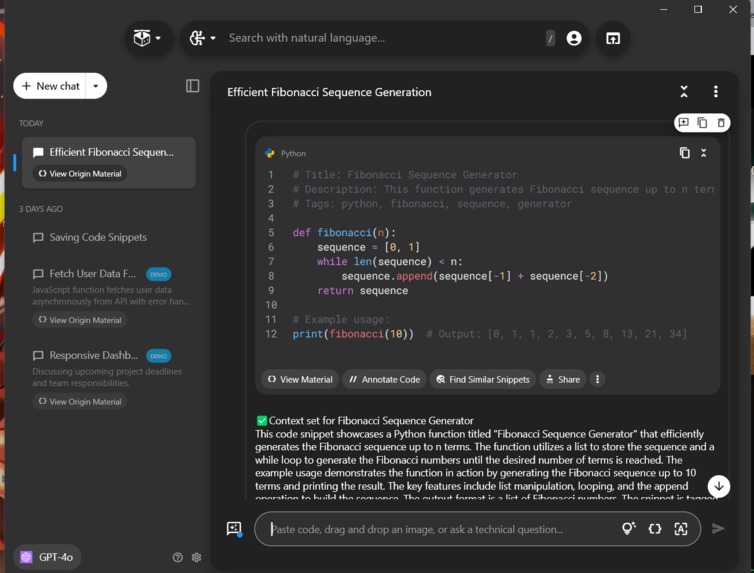
Task: Copy the code block with copy icon
Action: pos(684,153)
